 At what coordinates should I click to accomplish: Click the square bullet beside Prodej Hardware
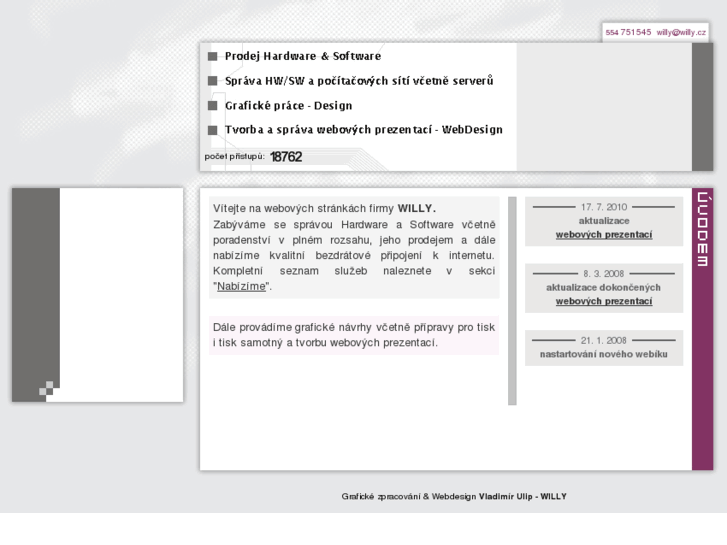[x=212, y=57]
